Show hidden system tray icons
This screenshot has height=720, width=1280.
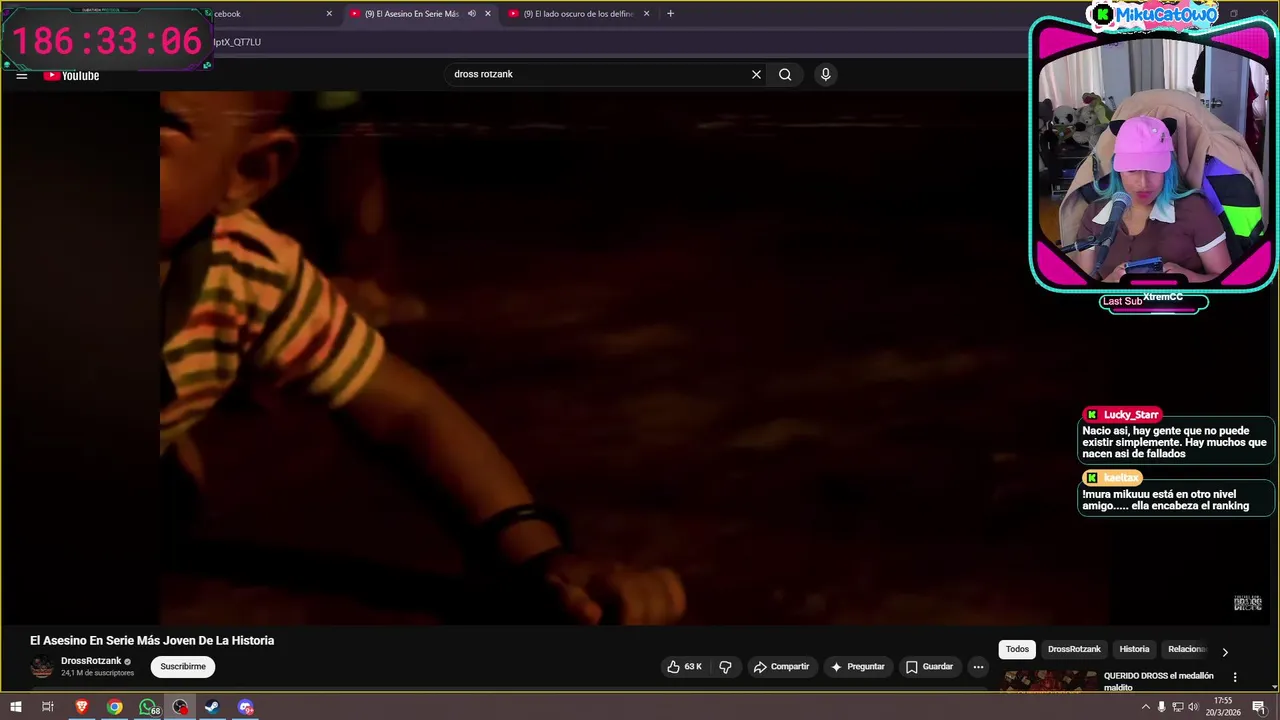pos(1145,707)
